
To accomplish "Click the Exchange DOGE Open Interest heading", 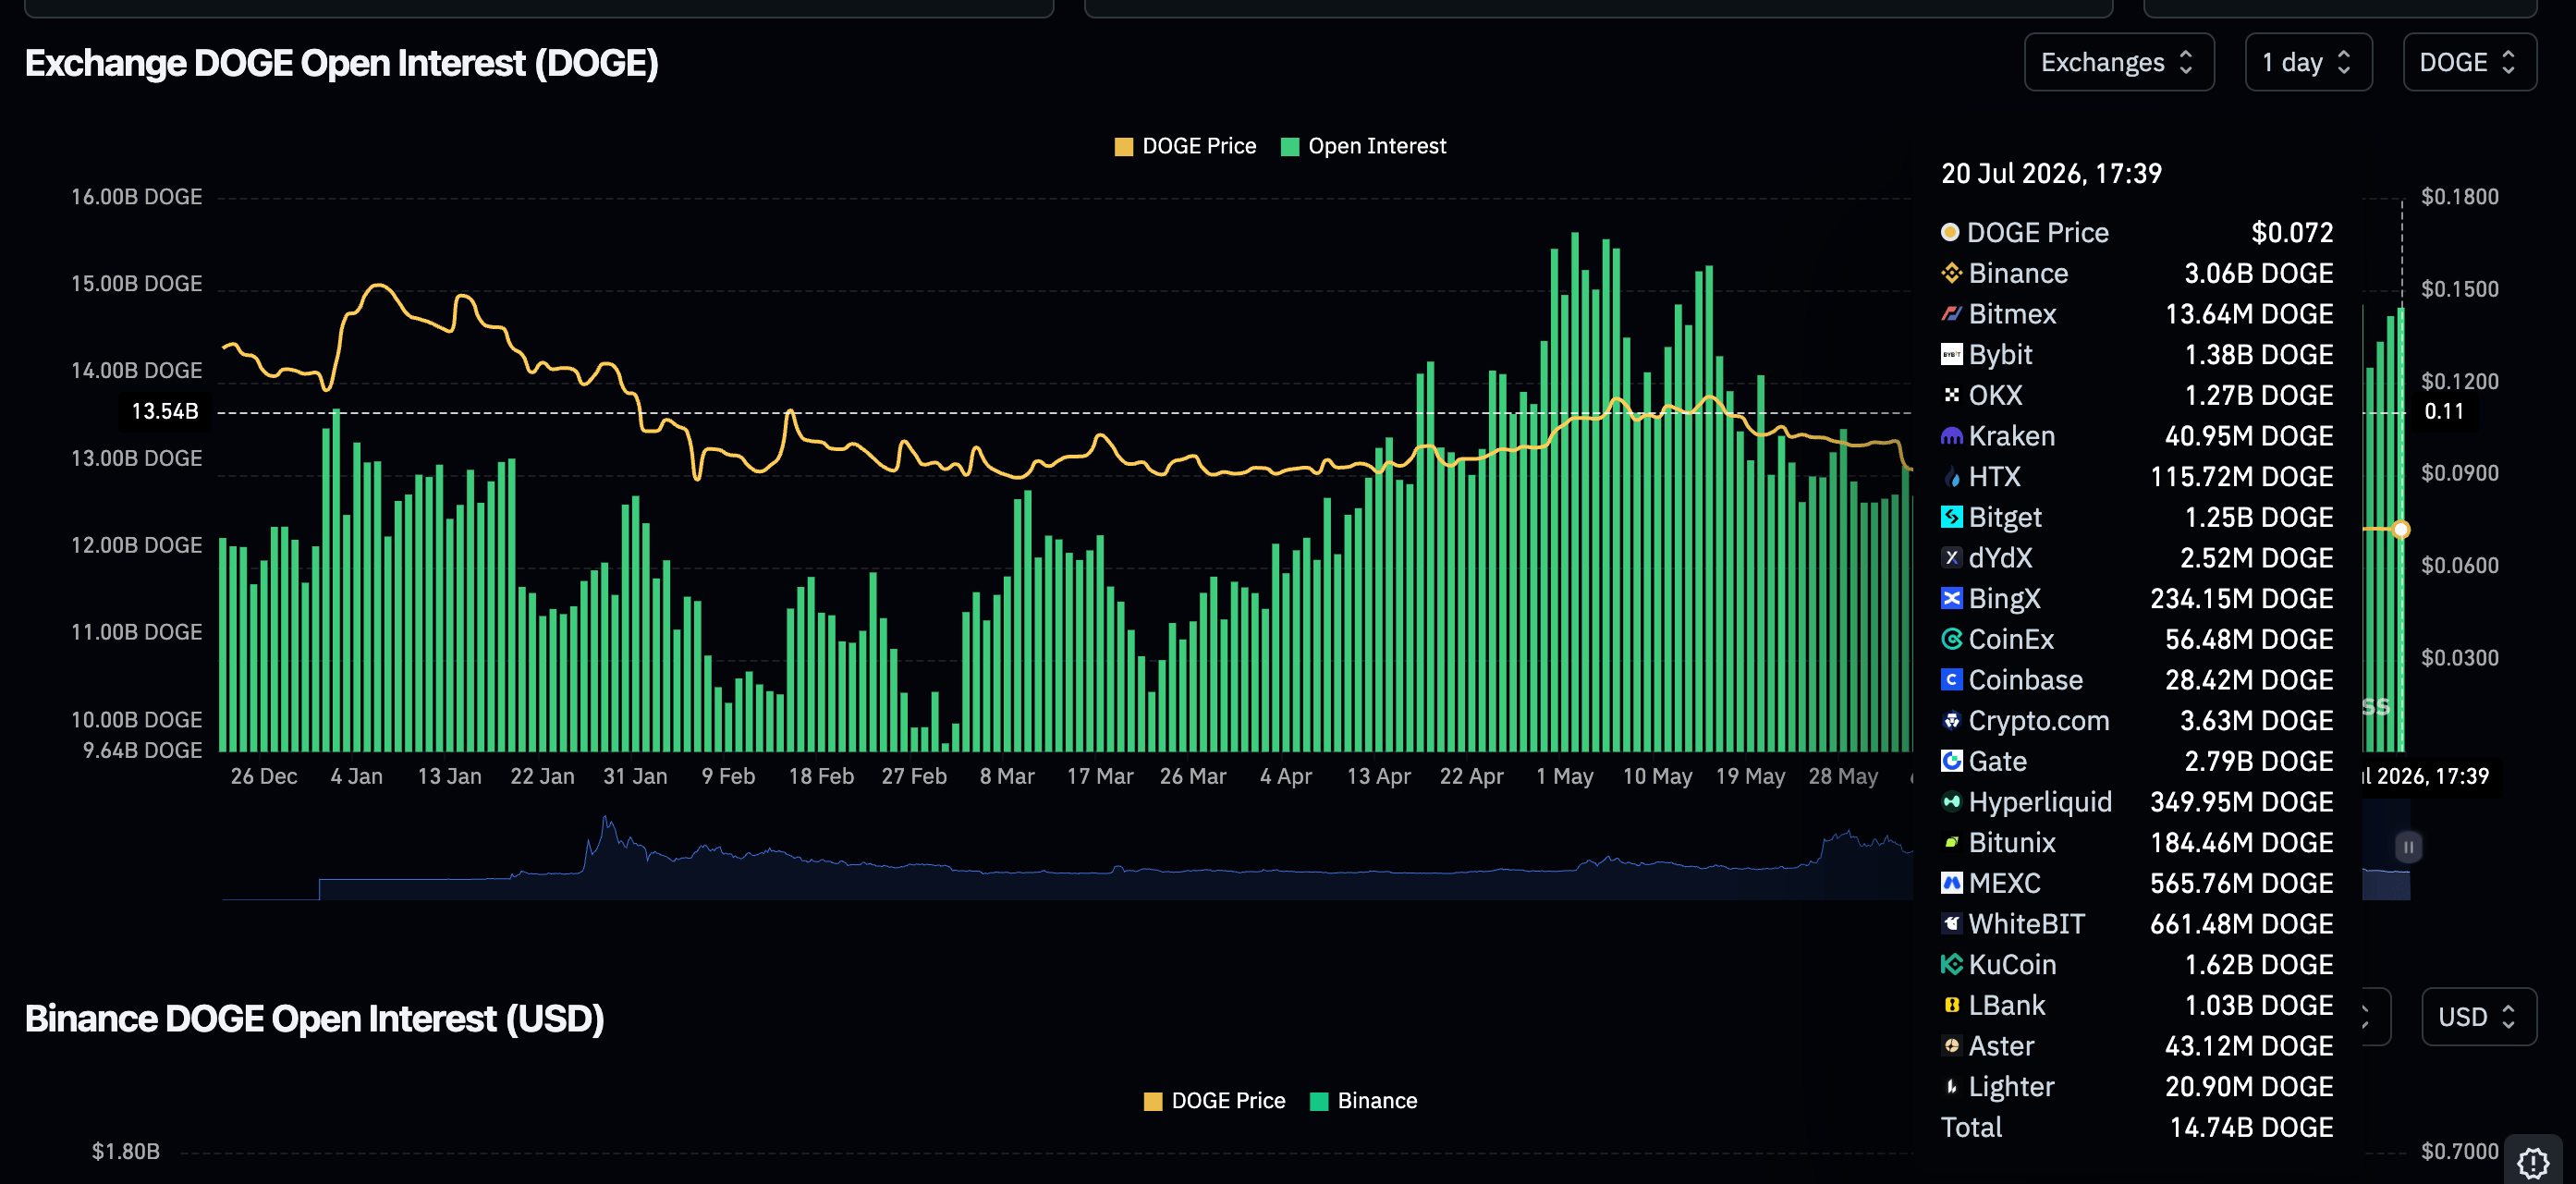I will 341,63.
